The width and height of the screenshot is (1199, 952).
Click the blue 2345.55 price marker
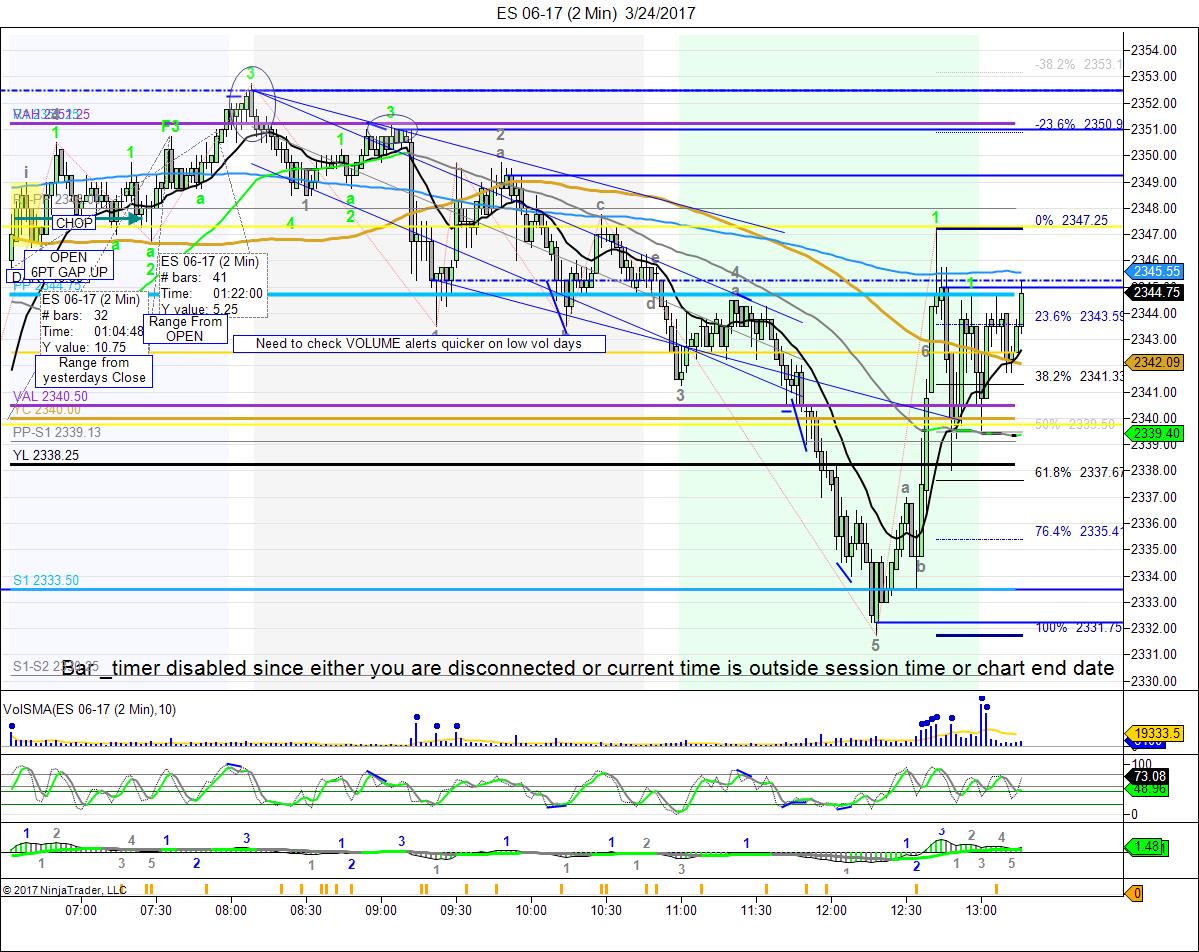pyautogui.click(x=1155, y=271)
